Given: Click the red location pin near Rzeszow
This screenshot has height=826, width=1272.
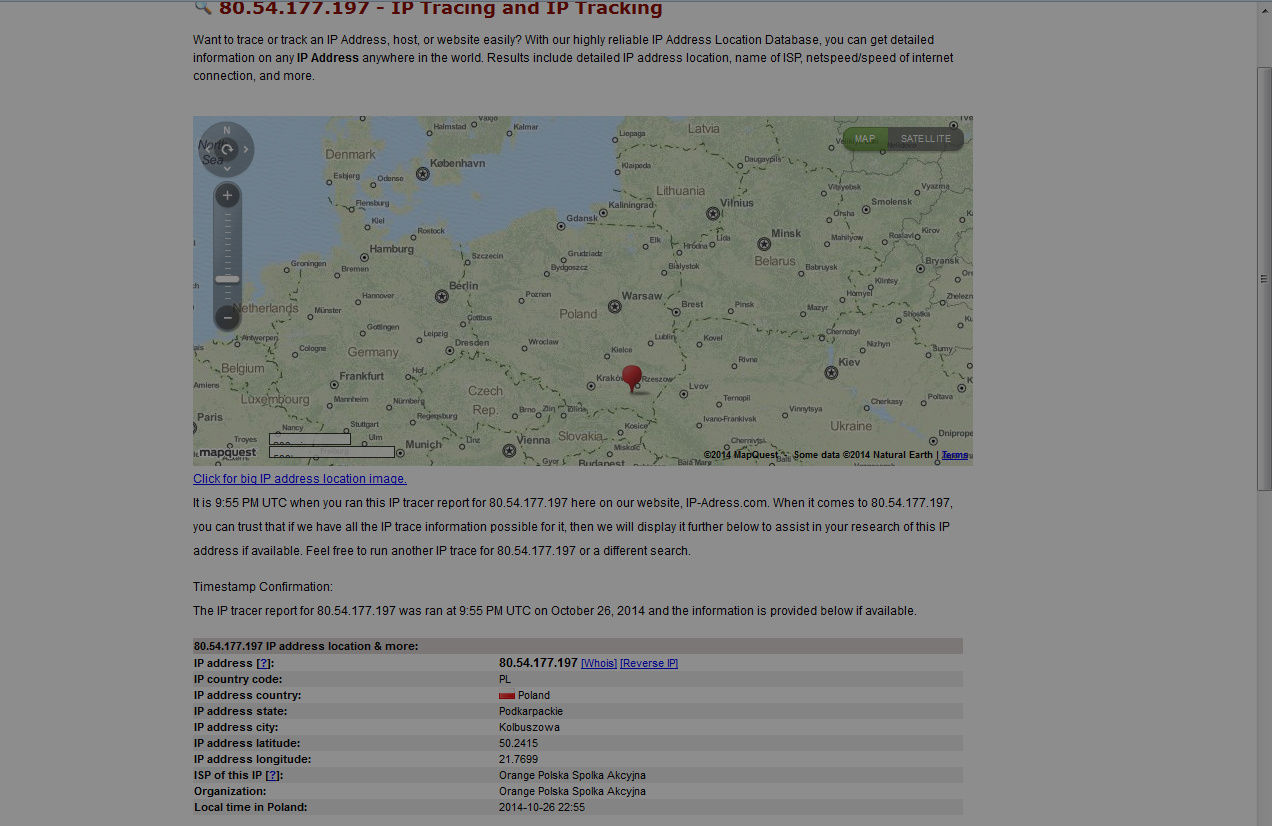Looking at the screenshot, I should tap(631, 378).
